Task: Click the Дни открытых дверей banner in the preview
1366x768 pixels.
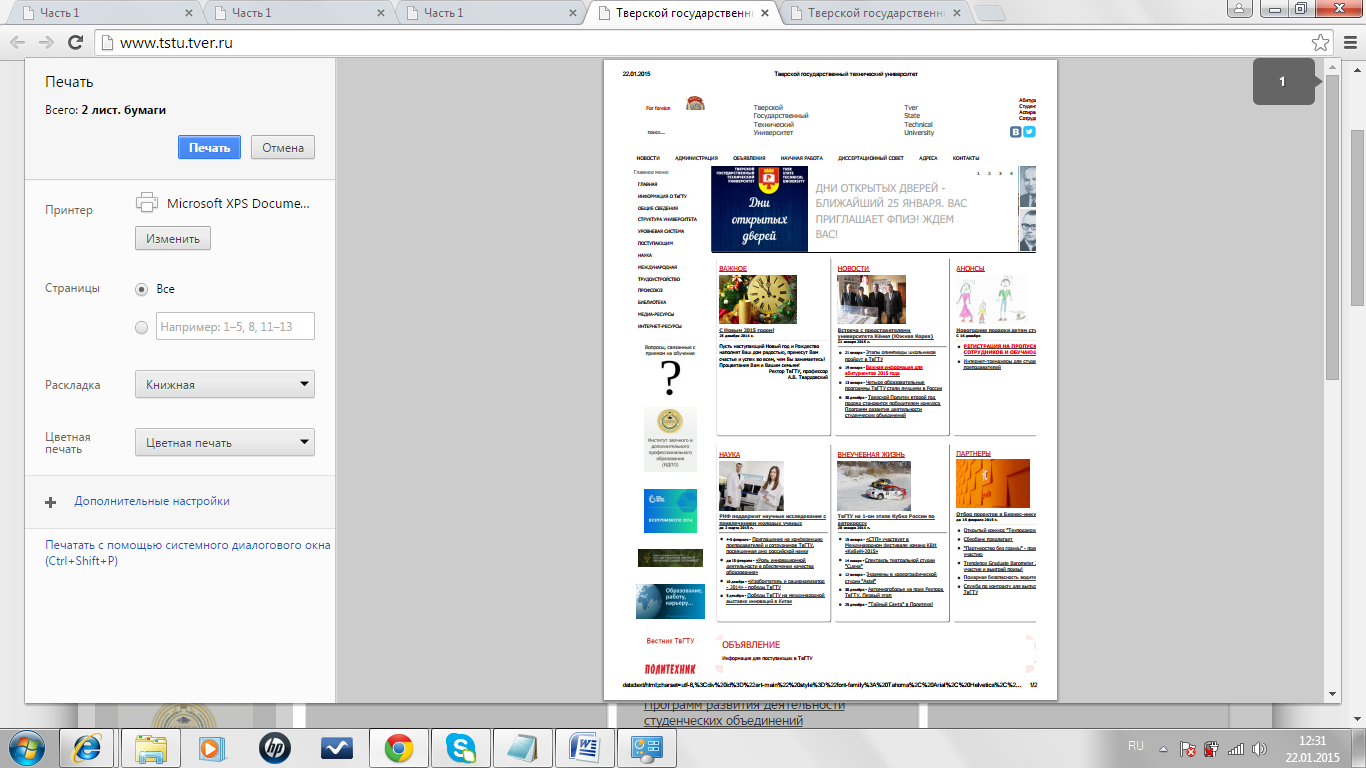Action: [760, 209]
